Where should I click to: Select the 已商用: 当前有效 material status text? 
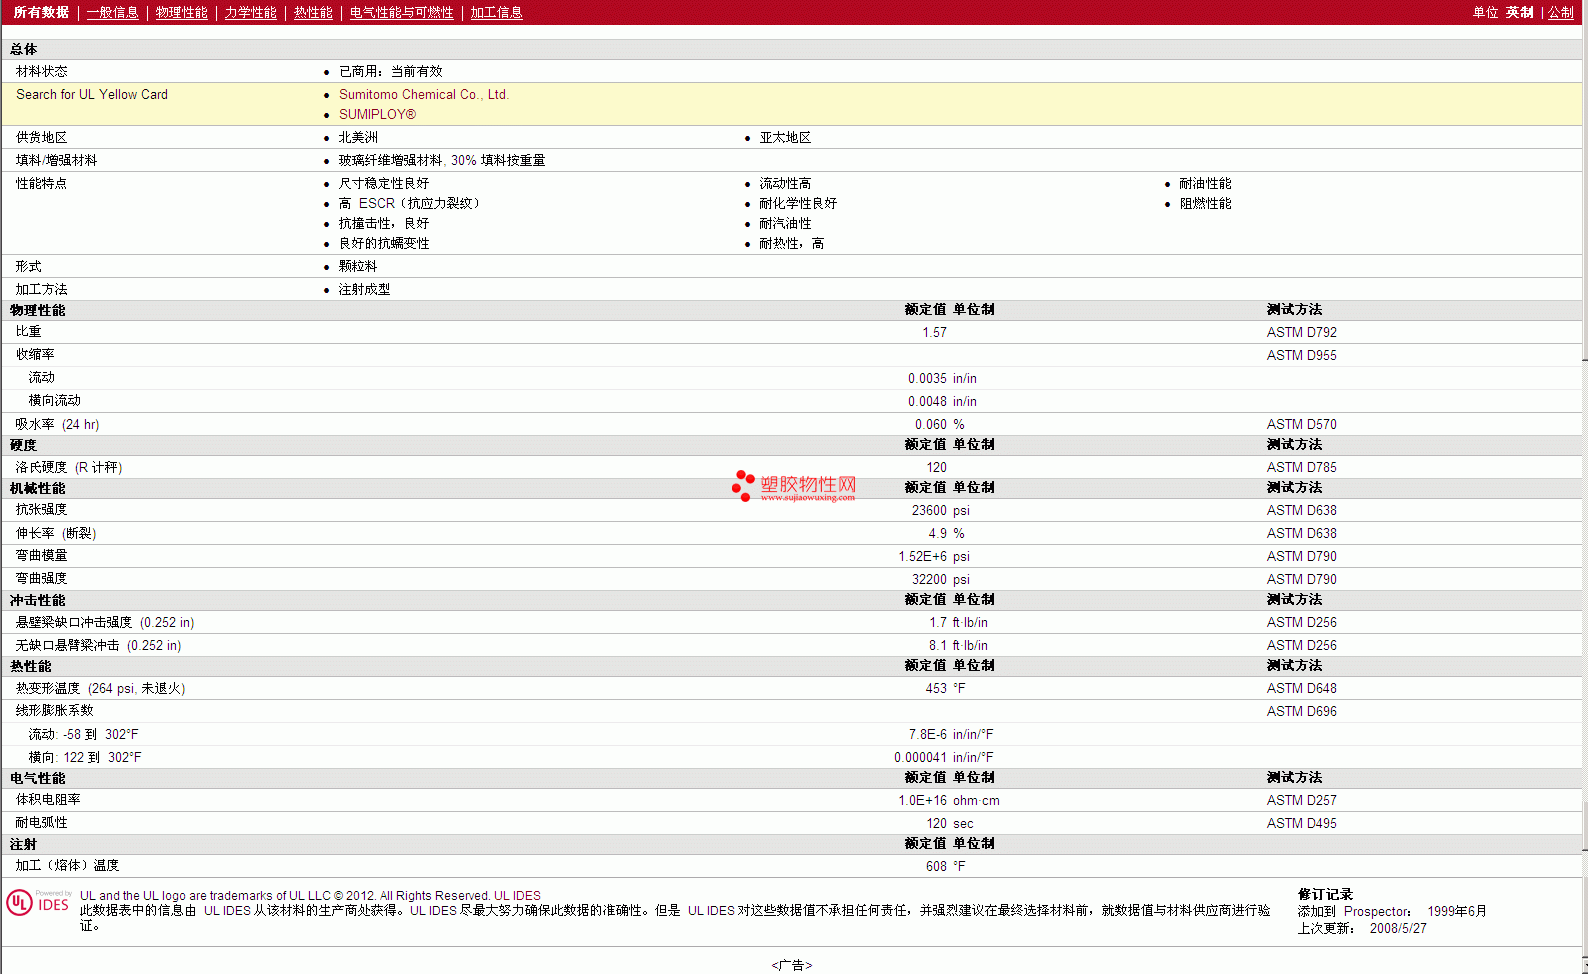click(391, 71)
